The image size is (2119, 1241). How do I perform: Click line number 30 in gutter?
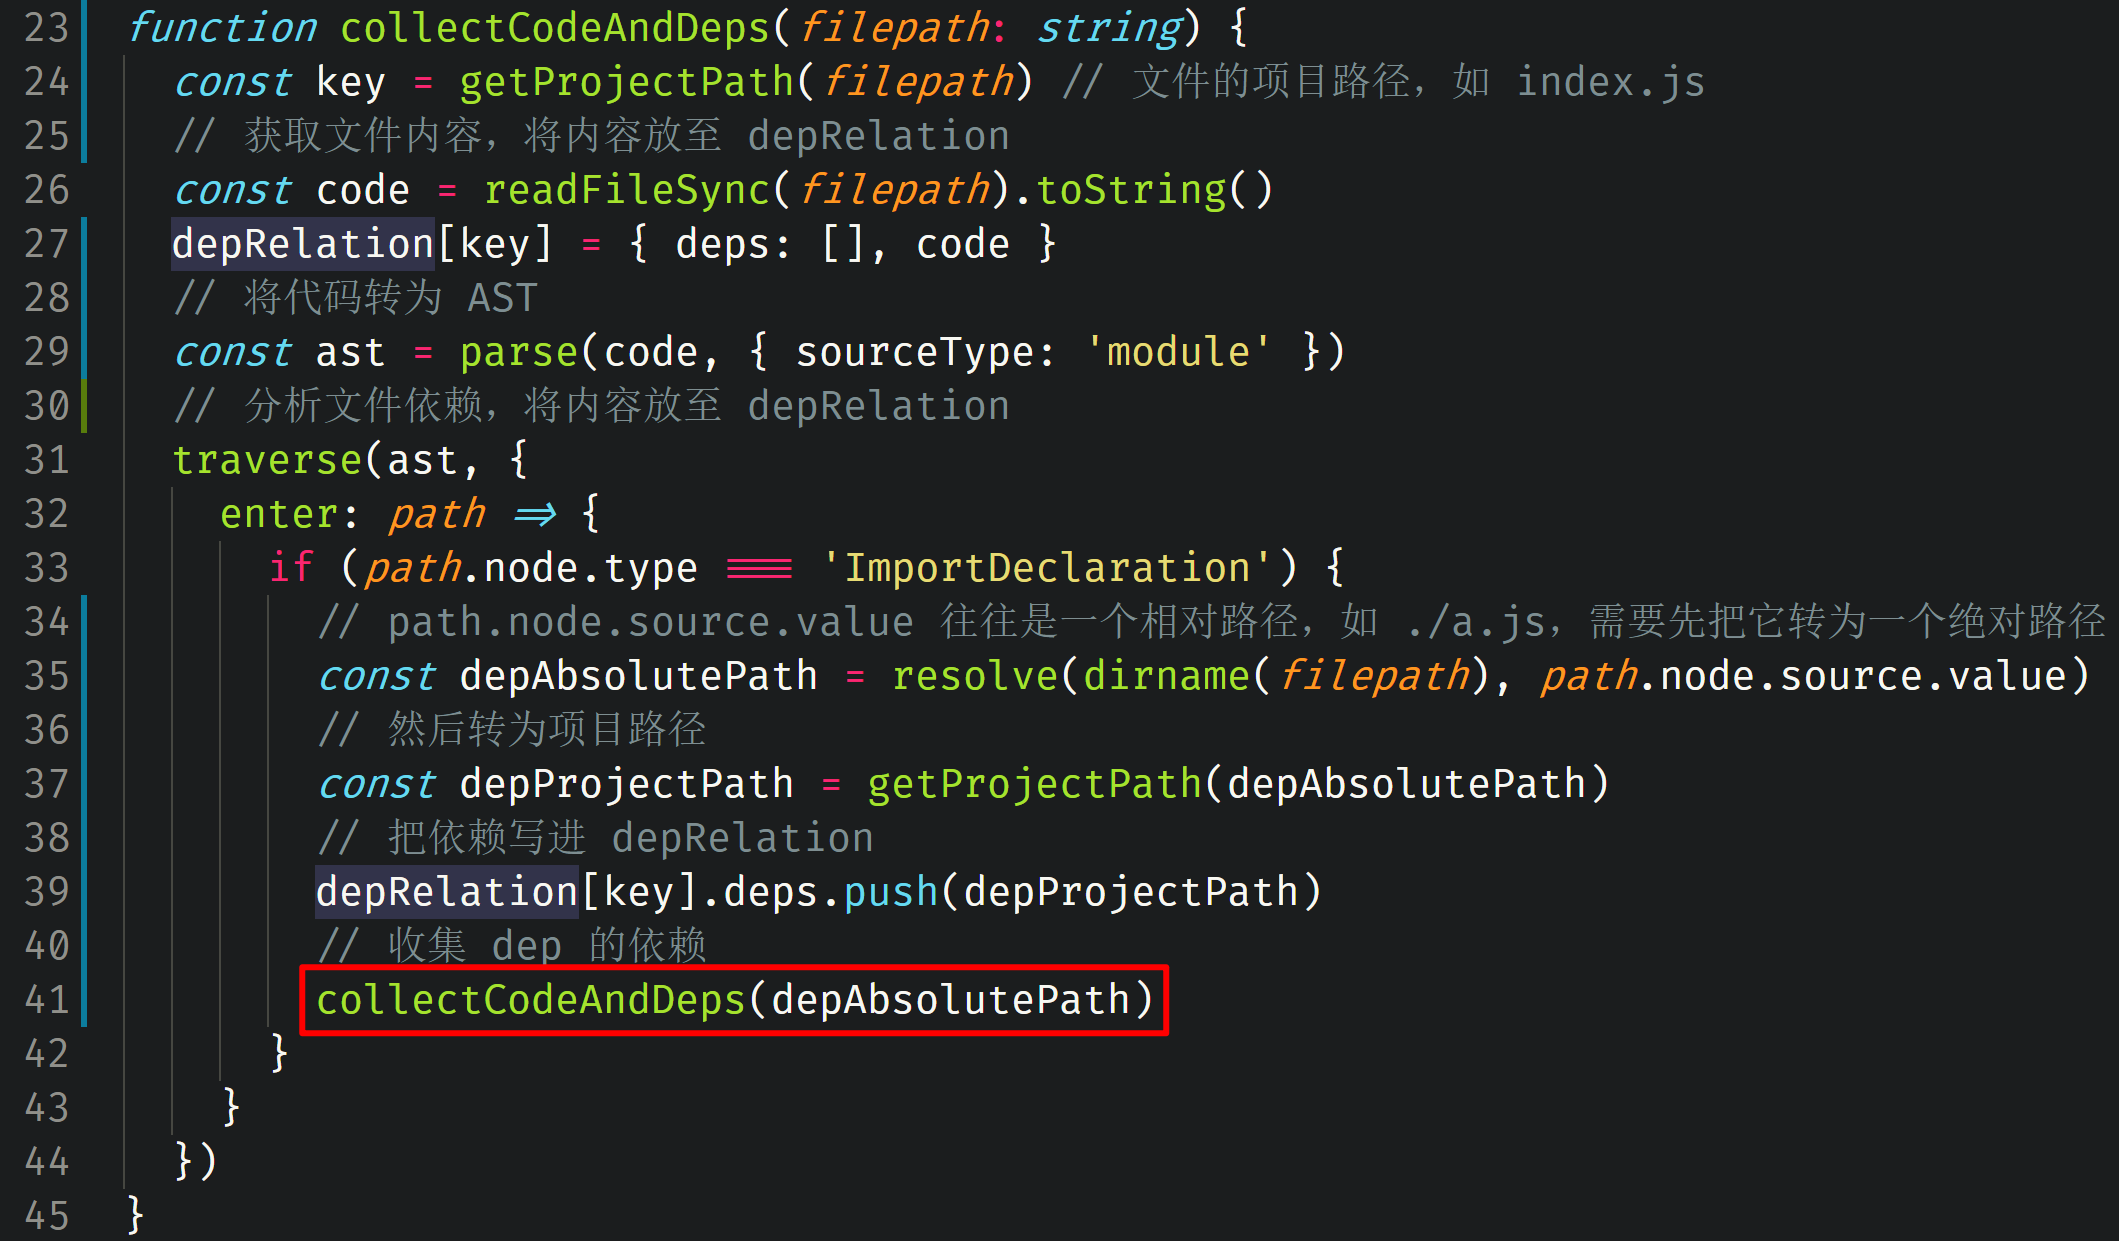point(47,406)
